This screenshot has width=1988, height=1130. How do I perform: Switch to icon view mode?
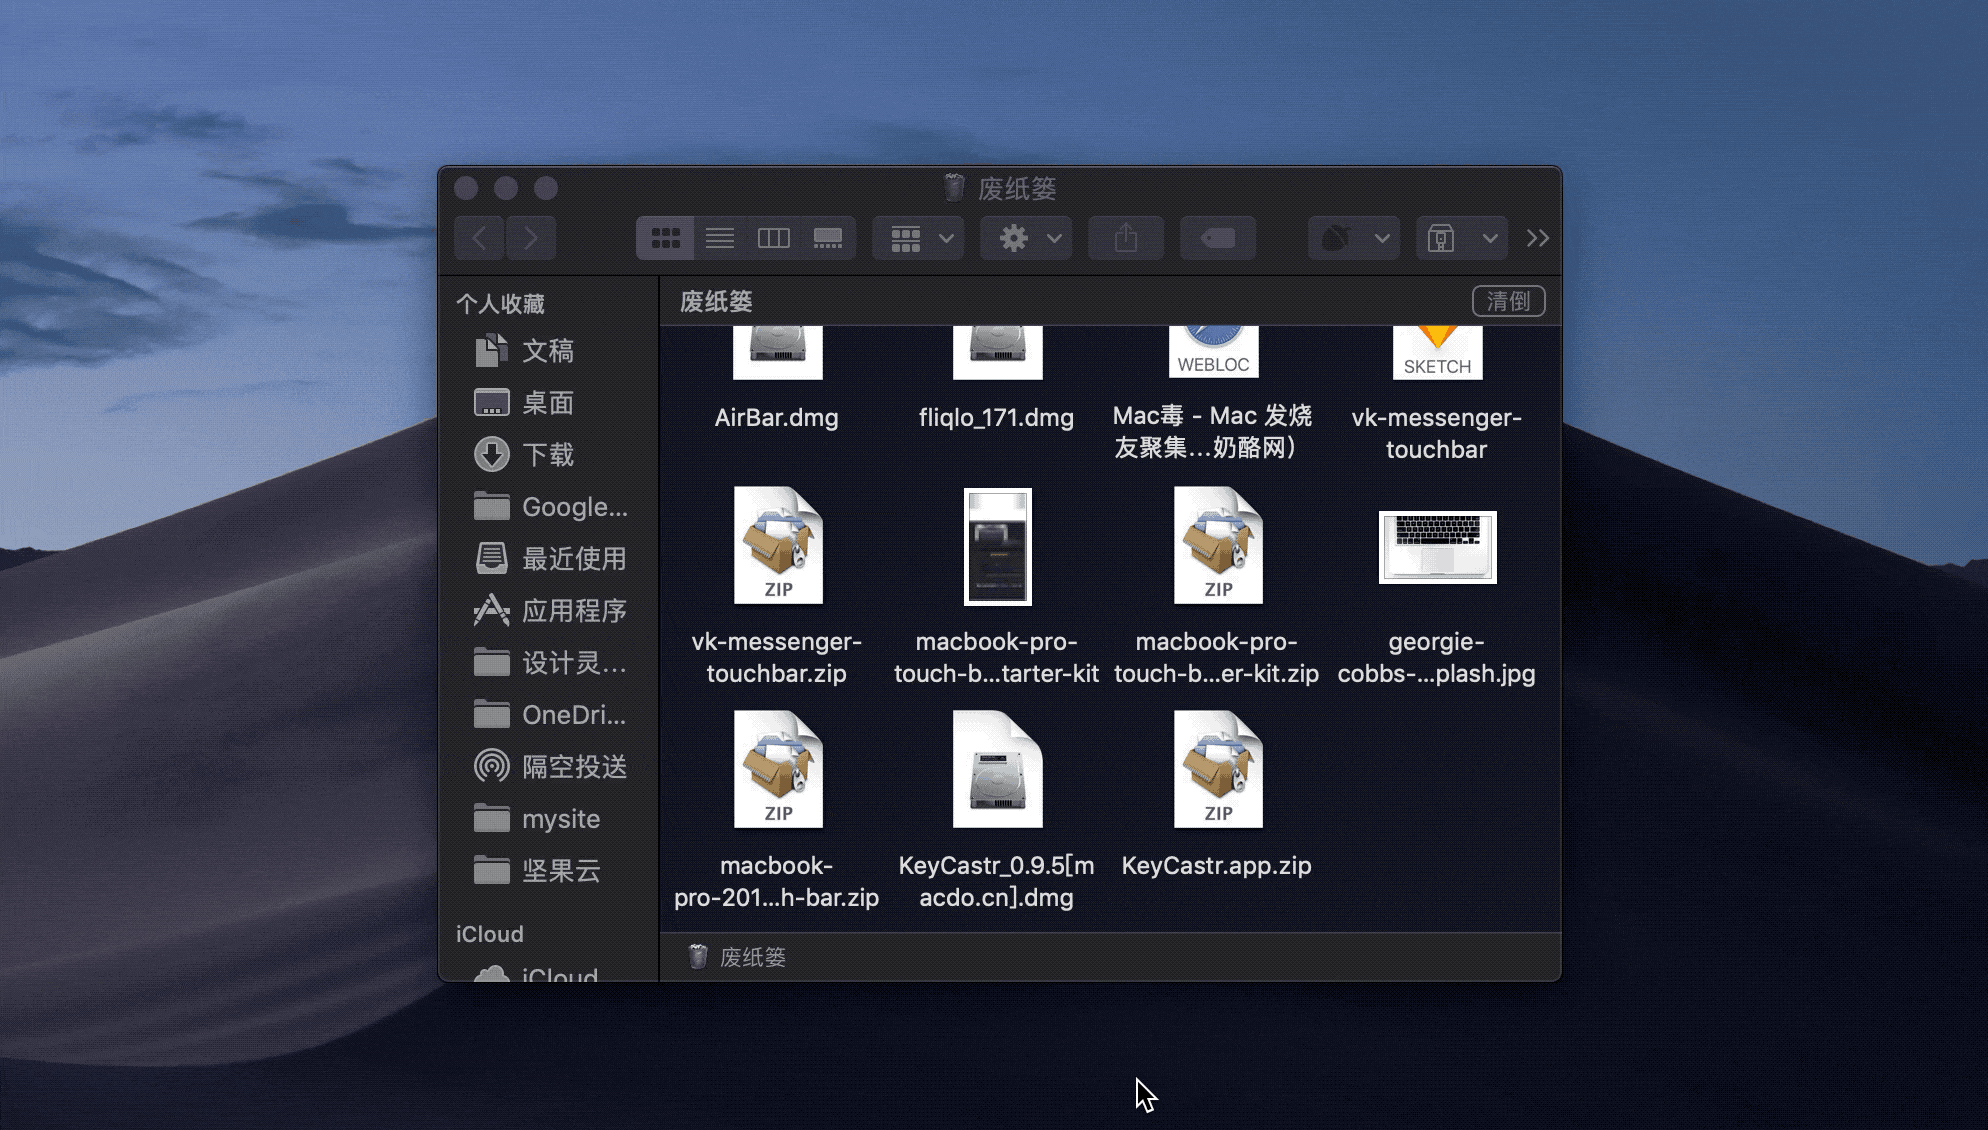pyautogui.click(x=665, y=238)
